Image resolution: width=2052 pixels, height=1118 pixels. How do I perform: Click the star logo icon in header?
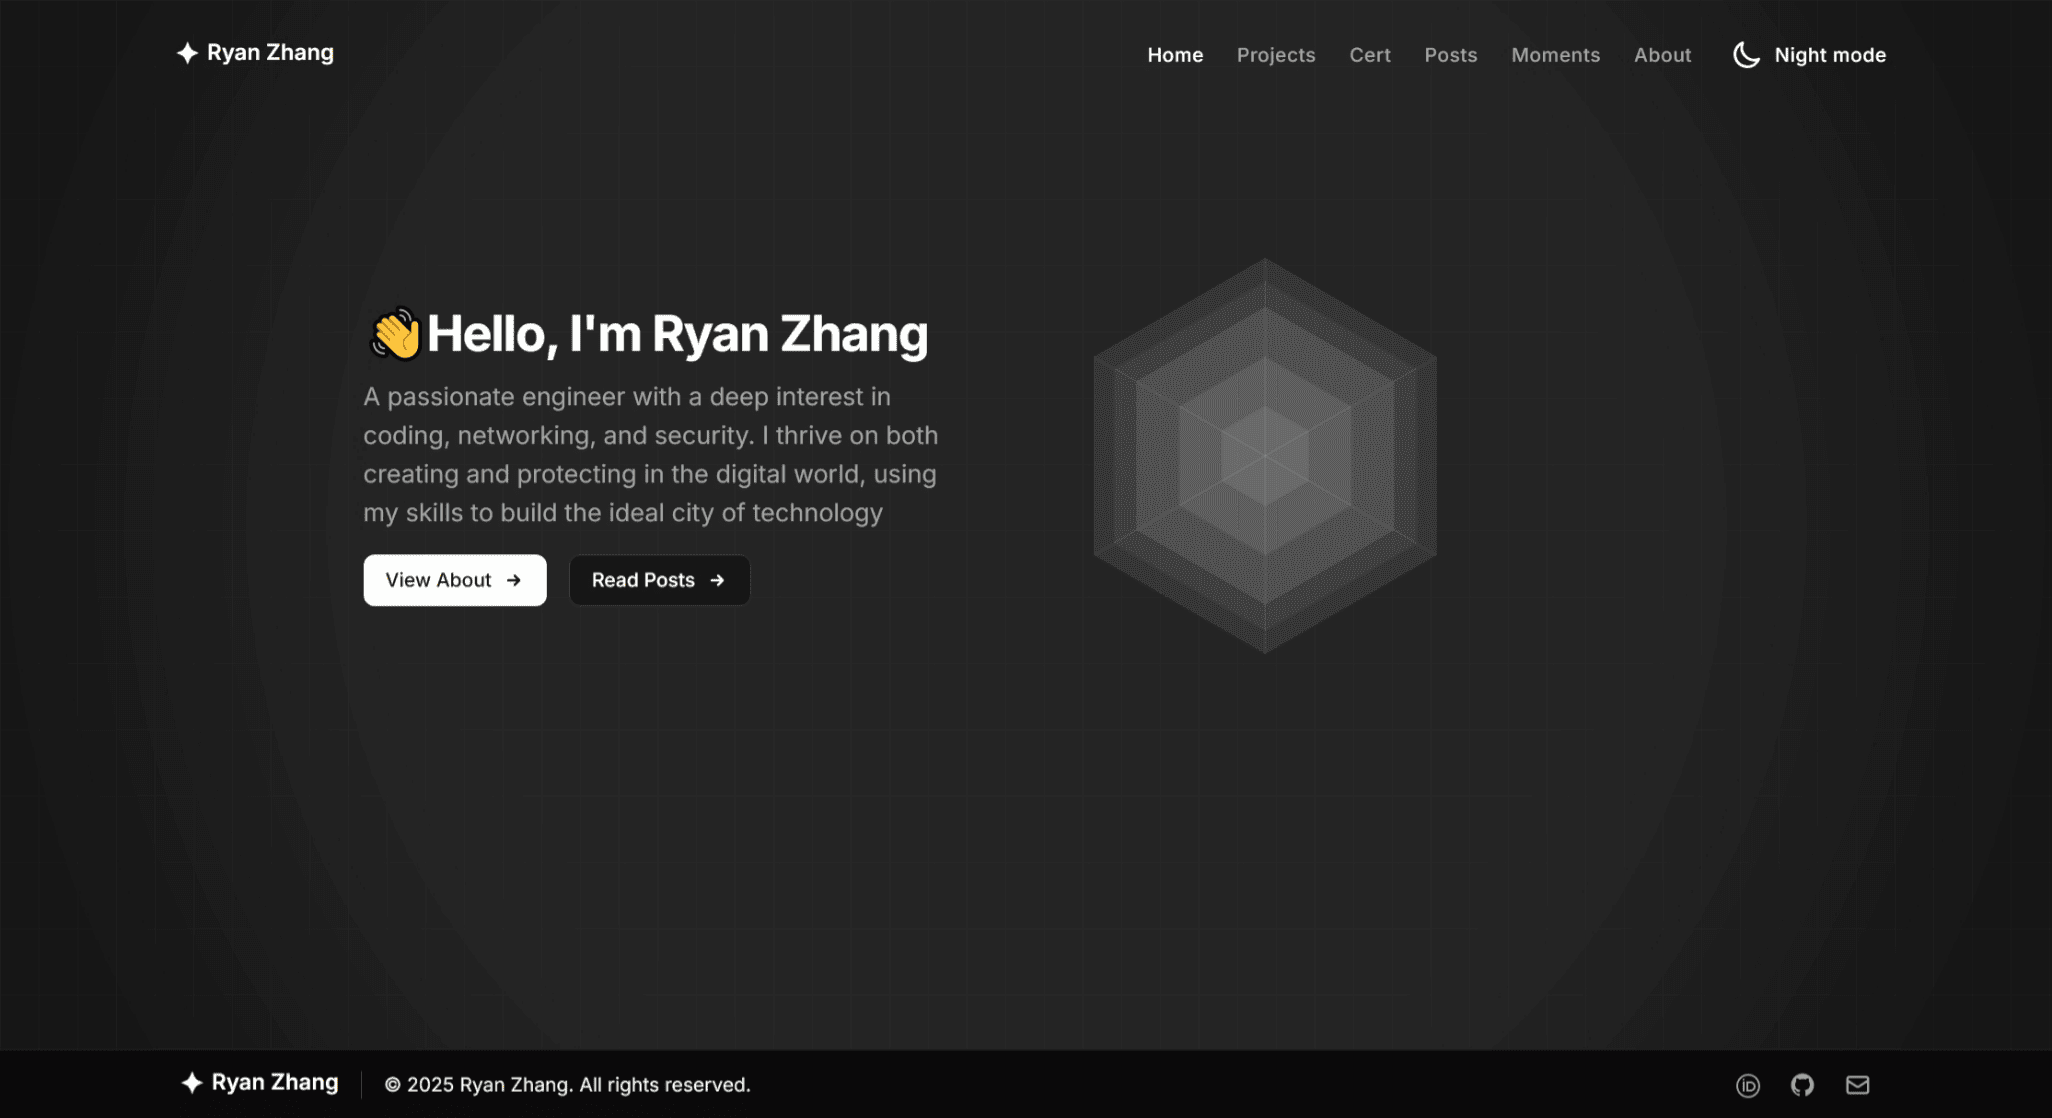187,53
